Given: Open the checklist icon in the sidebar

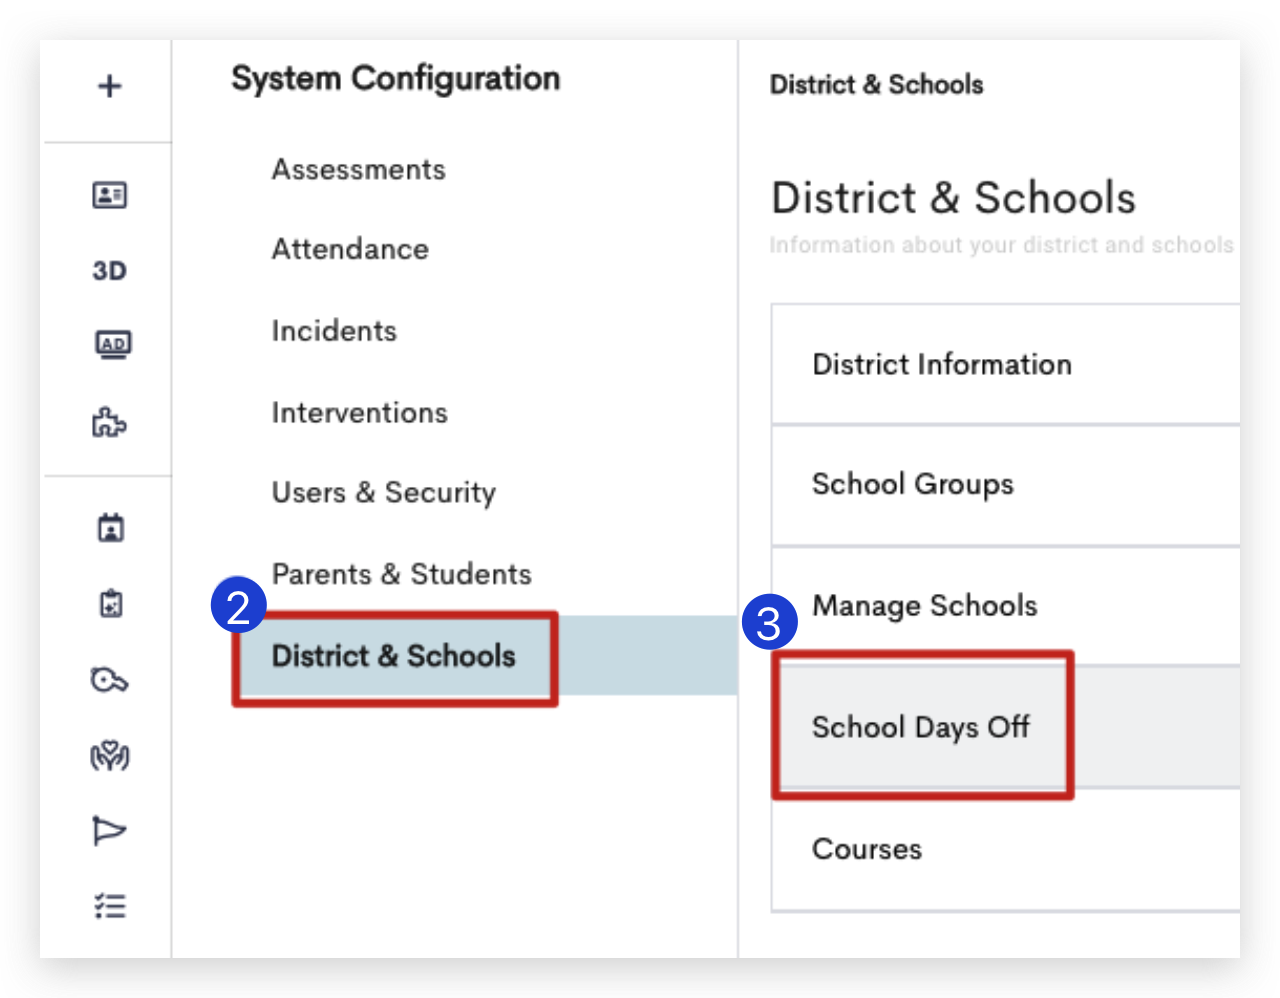Looking at the screenshot, I should click(x=110, y=906).
